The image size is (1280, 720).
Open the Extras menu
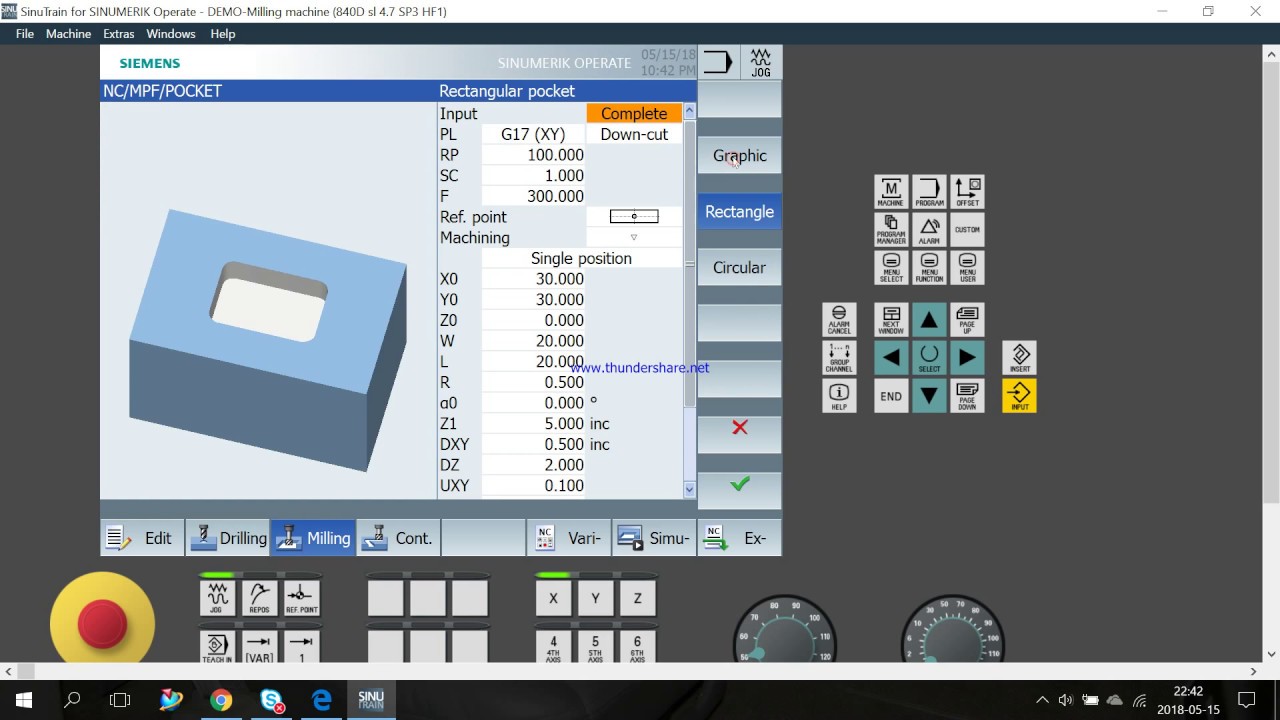(119, 34)
